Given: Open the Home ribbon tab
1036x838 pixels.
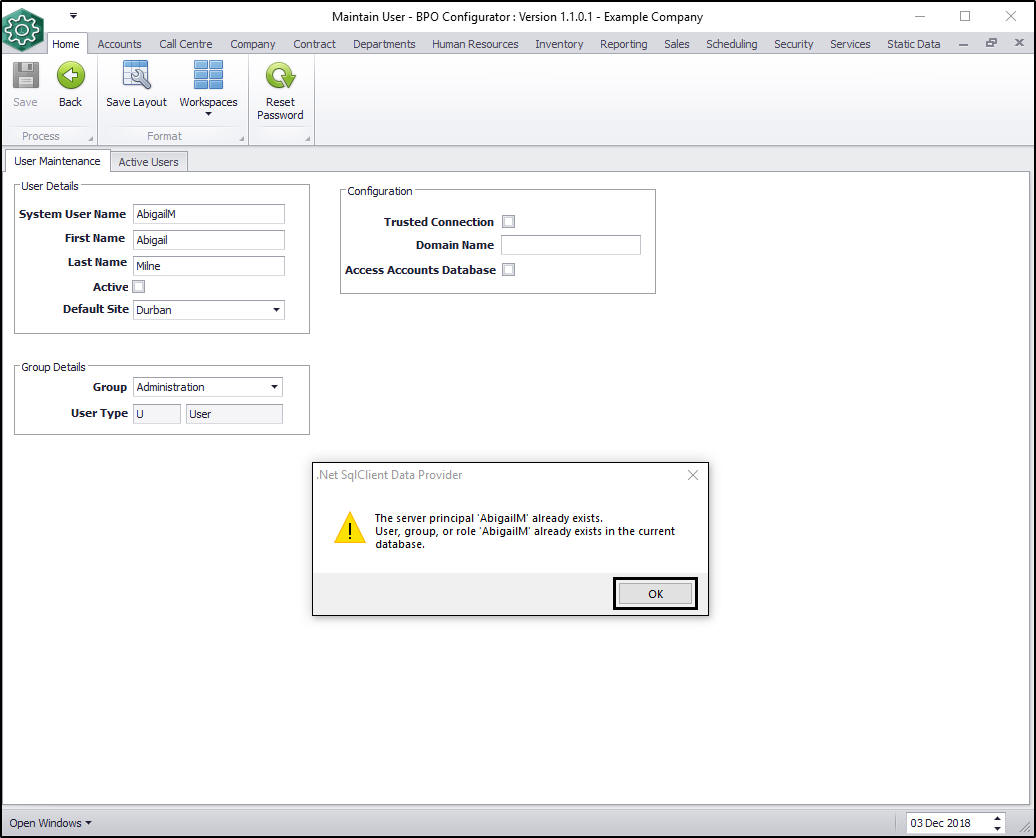Looking at the screenshot, I should pos(66,44).
